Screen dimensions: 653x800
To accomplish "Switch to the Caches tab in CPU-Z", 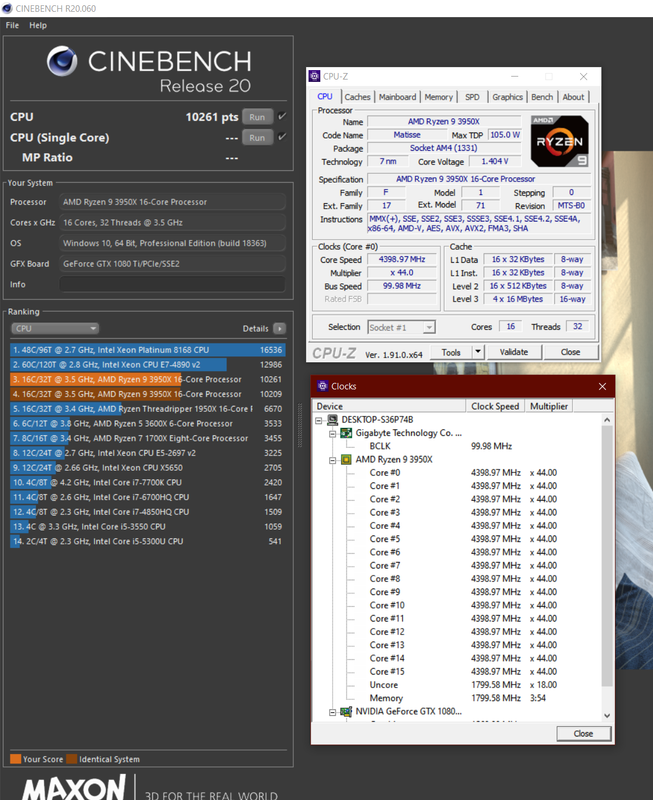I will point(357,97).
